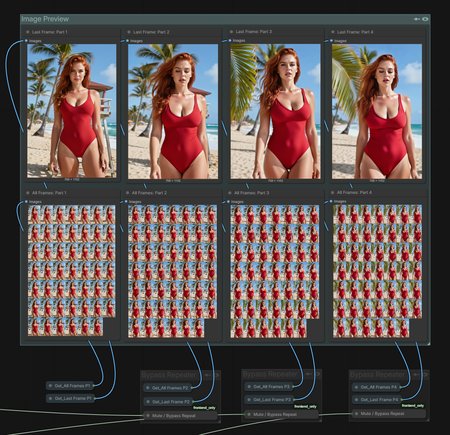The image size is (450, 435).
Task: Click images input port of Last Frame: Part 2
Action: click(x=127, y=41)
